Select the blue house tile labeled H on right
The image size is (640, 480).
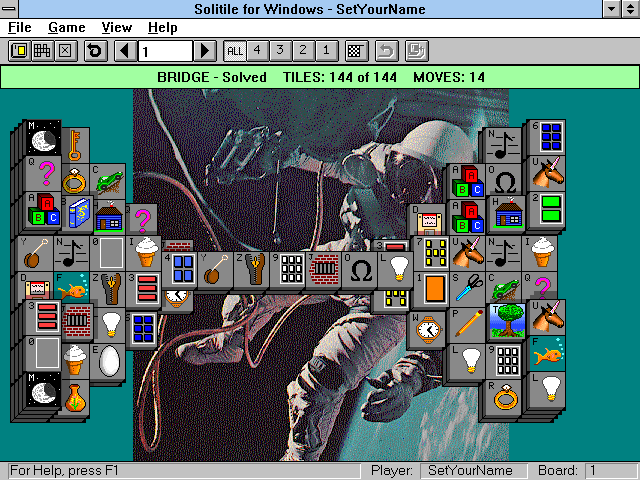coord(507,213)
